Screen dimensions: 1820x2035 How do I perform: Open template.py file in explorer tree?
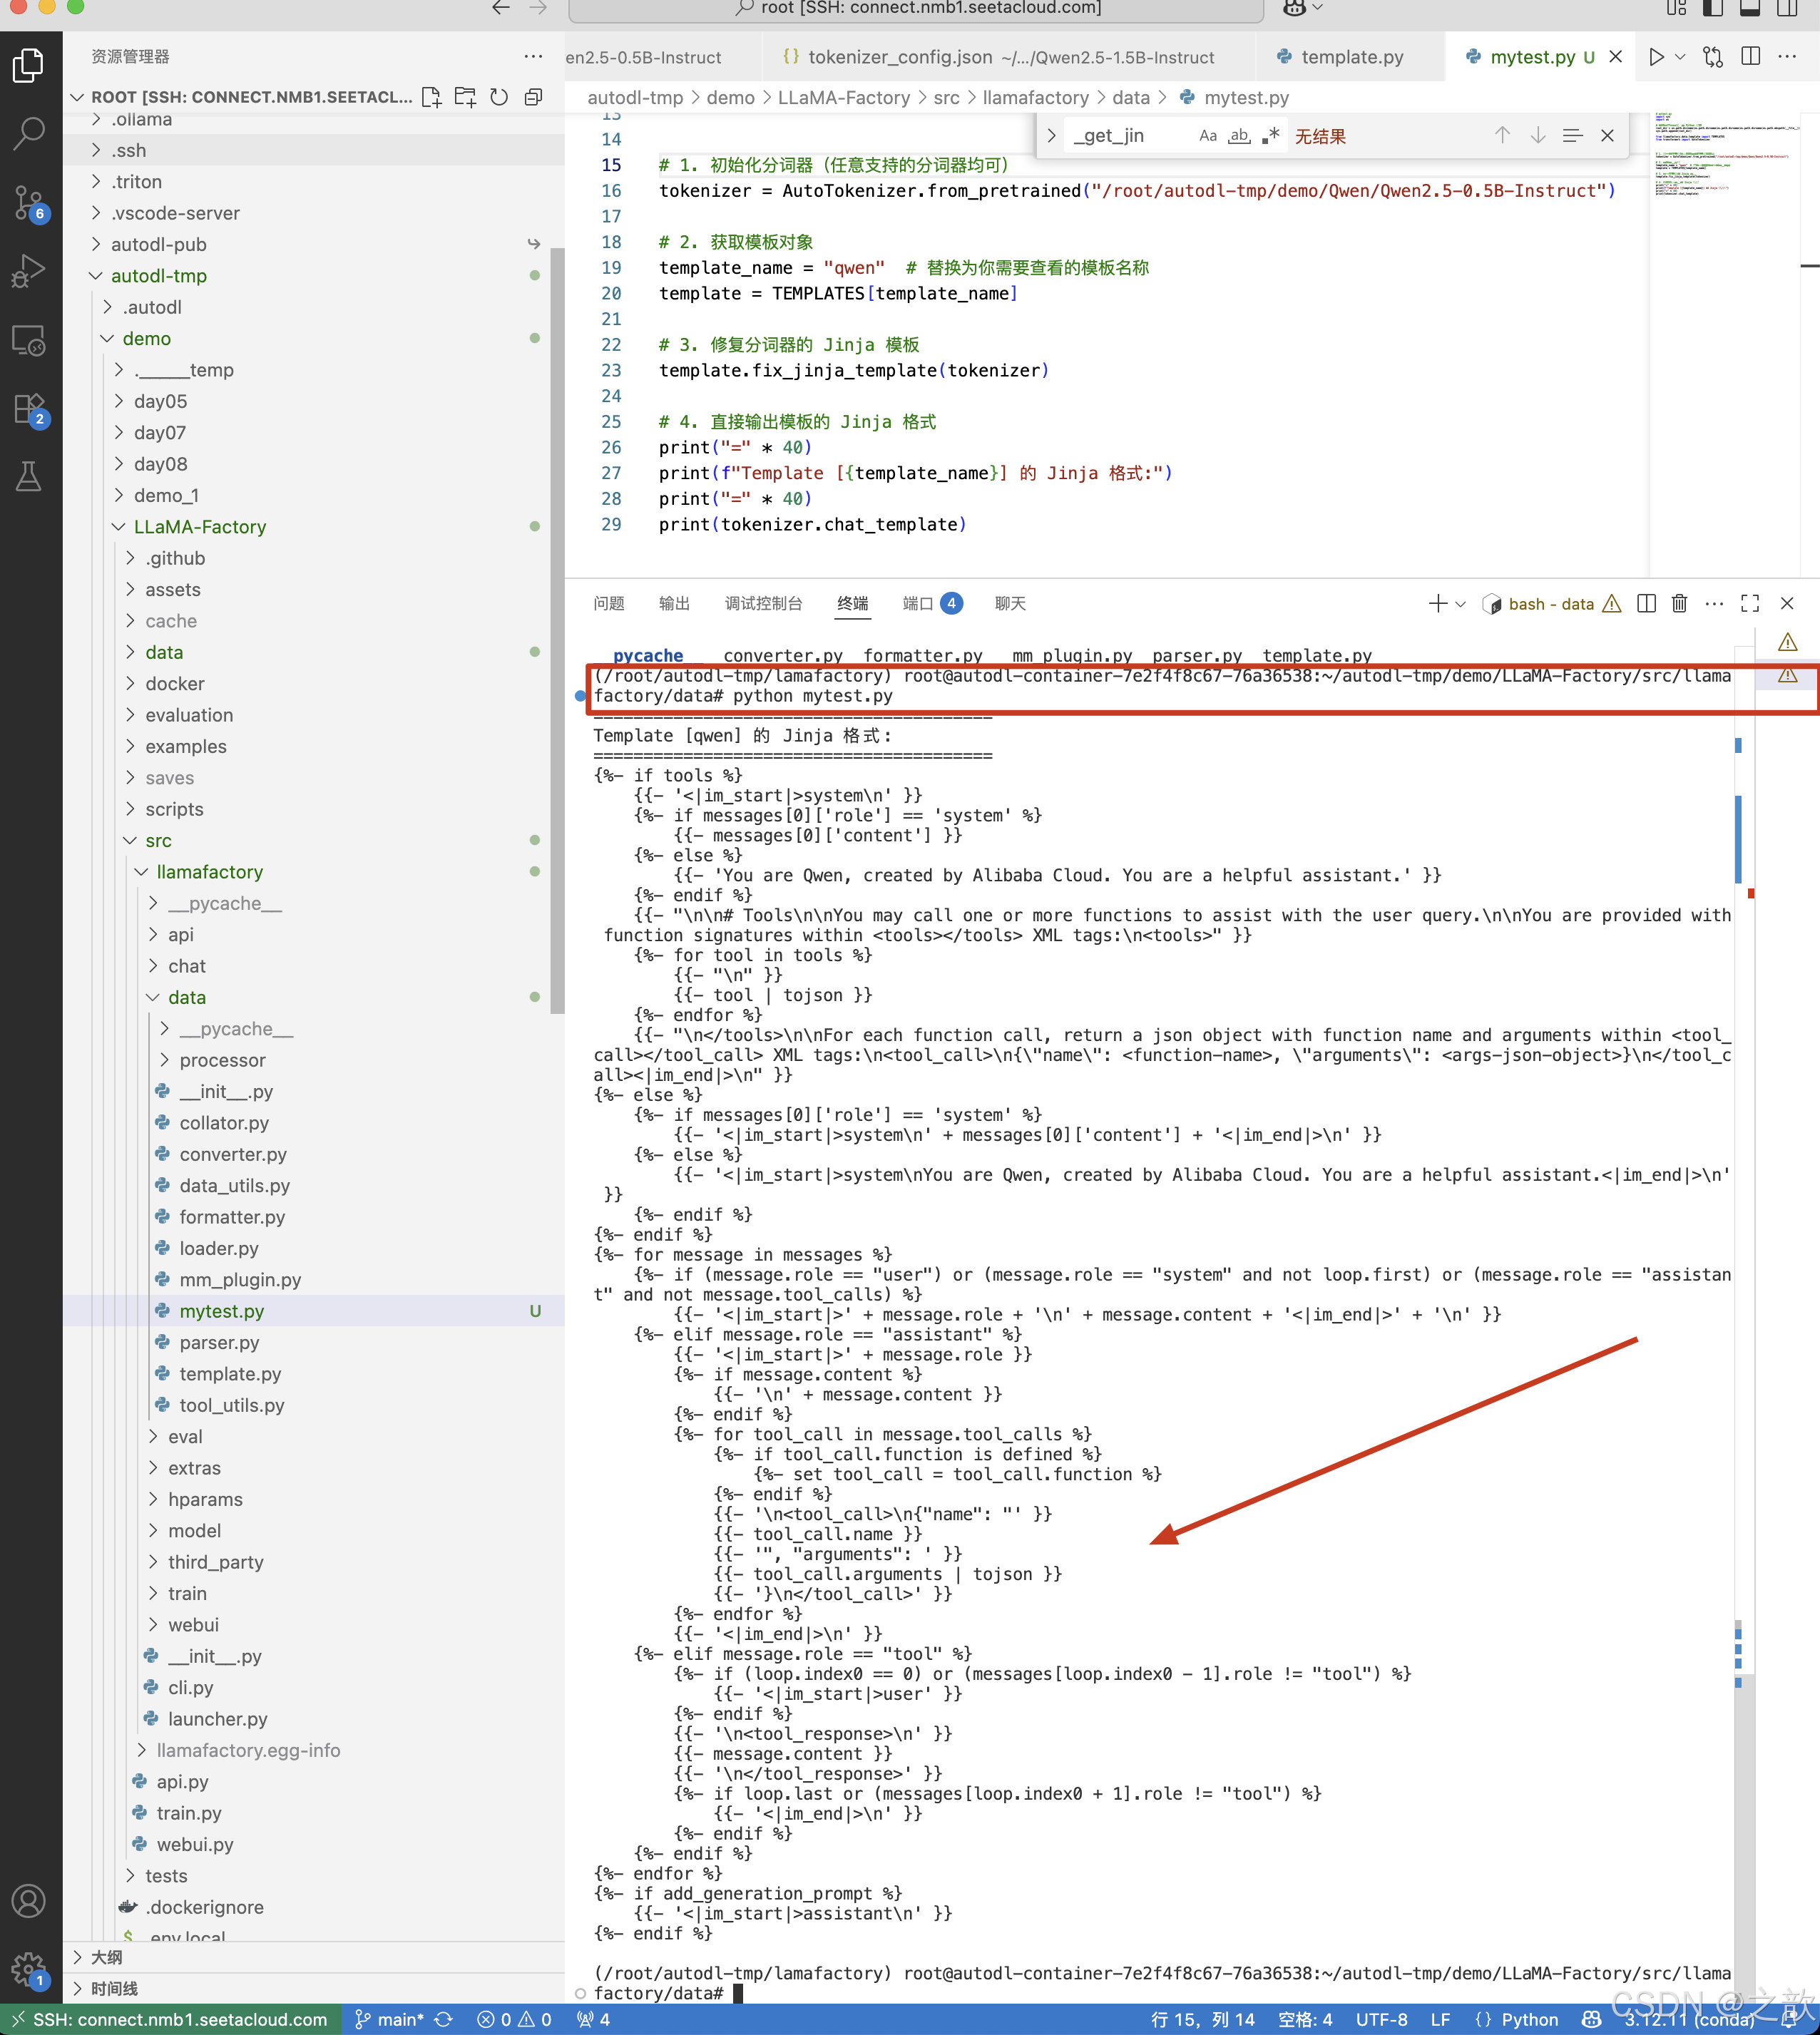point(313,1374)
